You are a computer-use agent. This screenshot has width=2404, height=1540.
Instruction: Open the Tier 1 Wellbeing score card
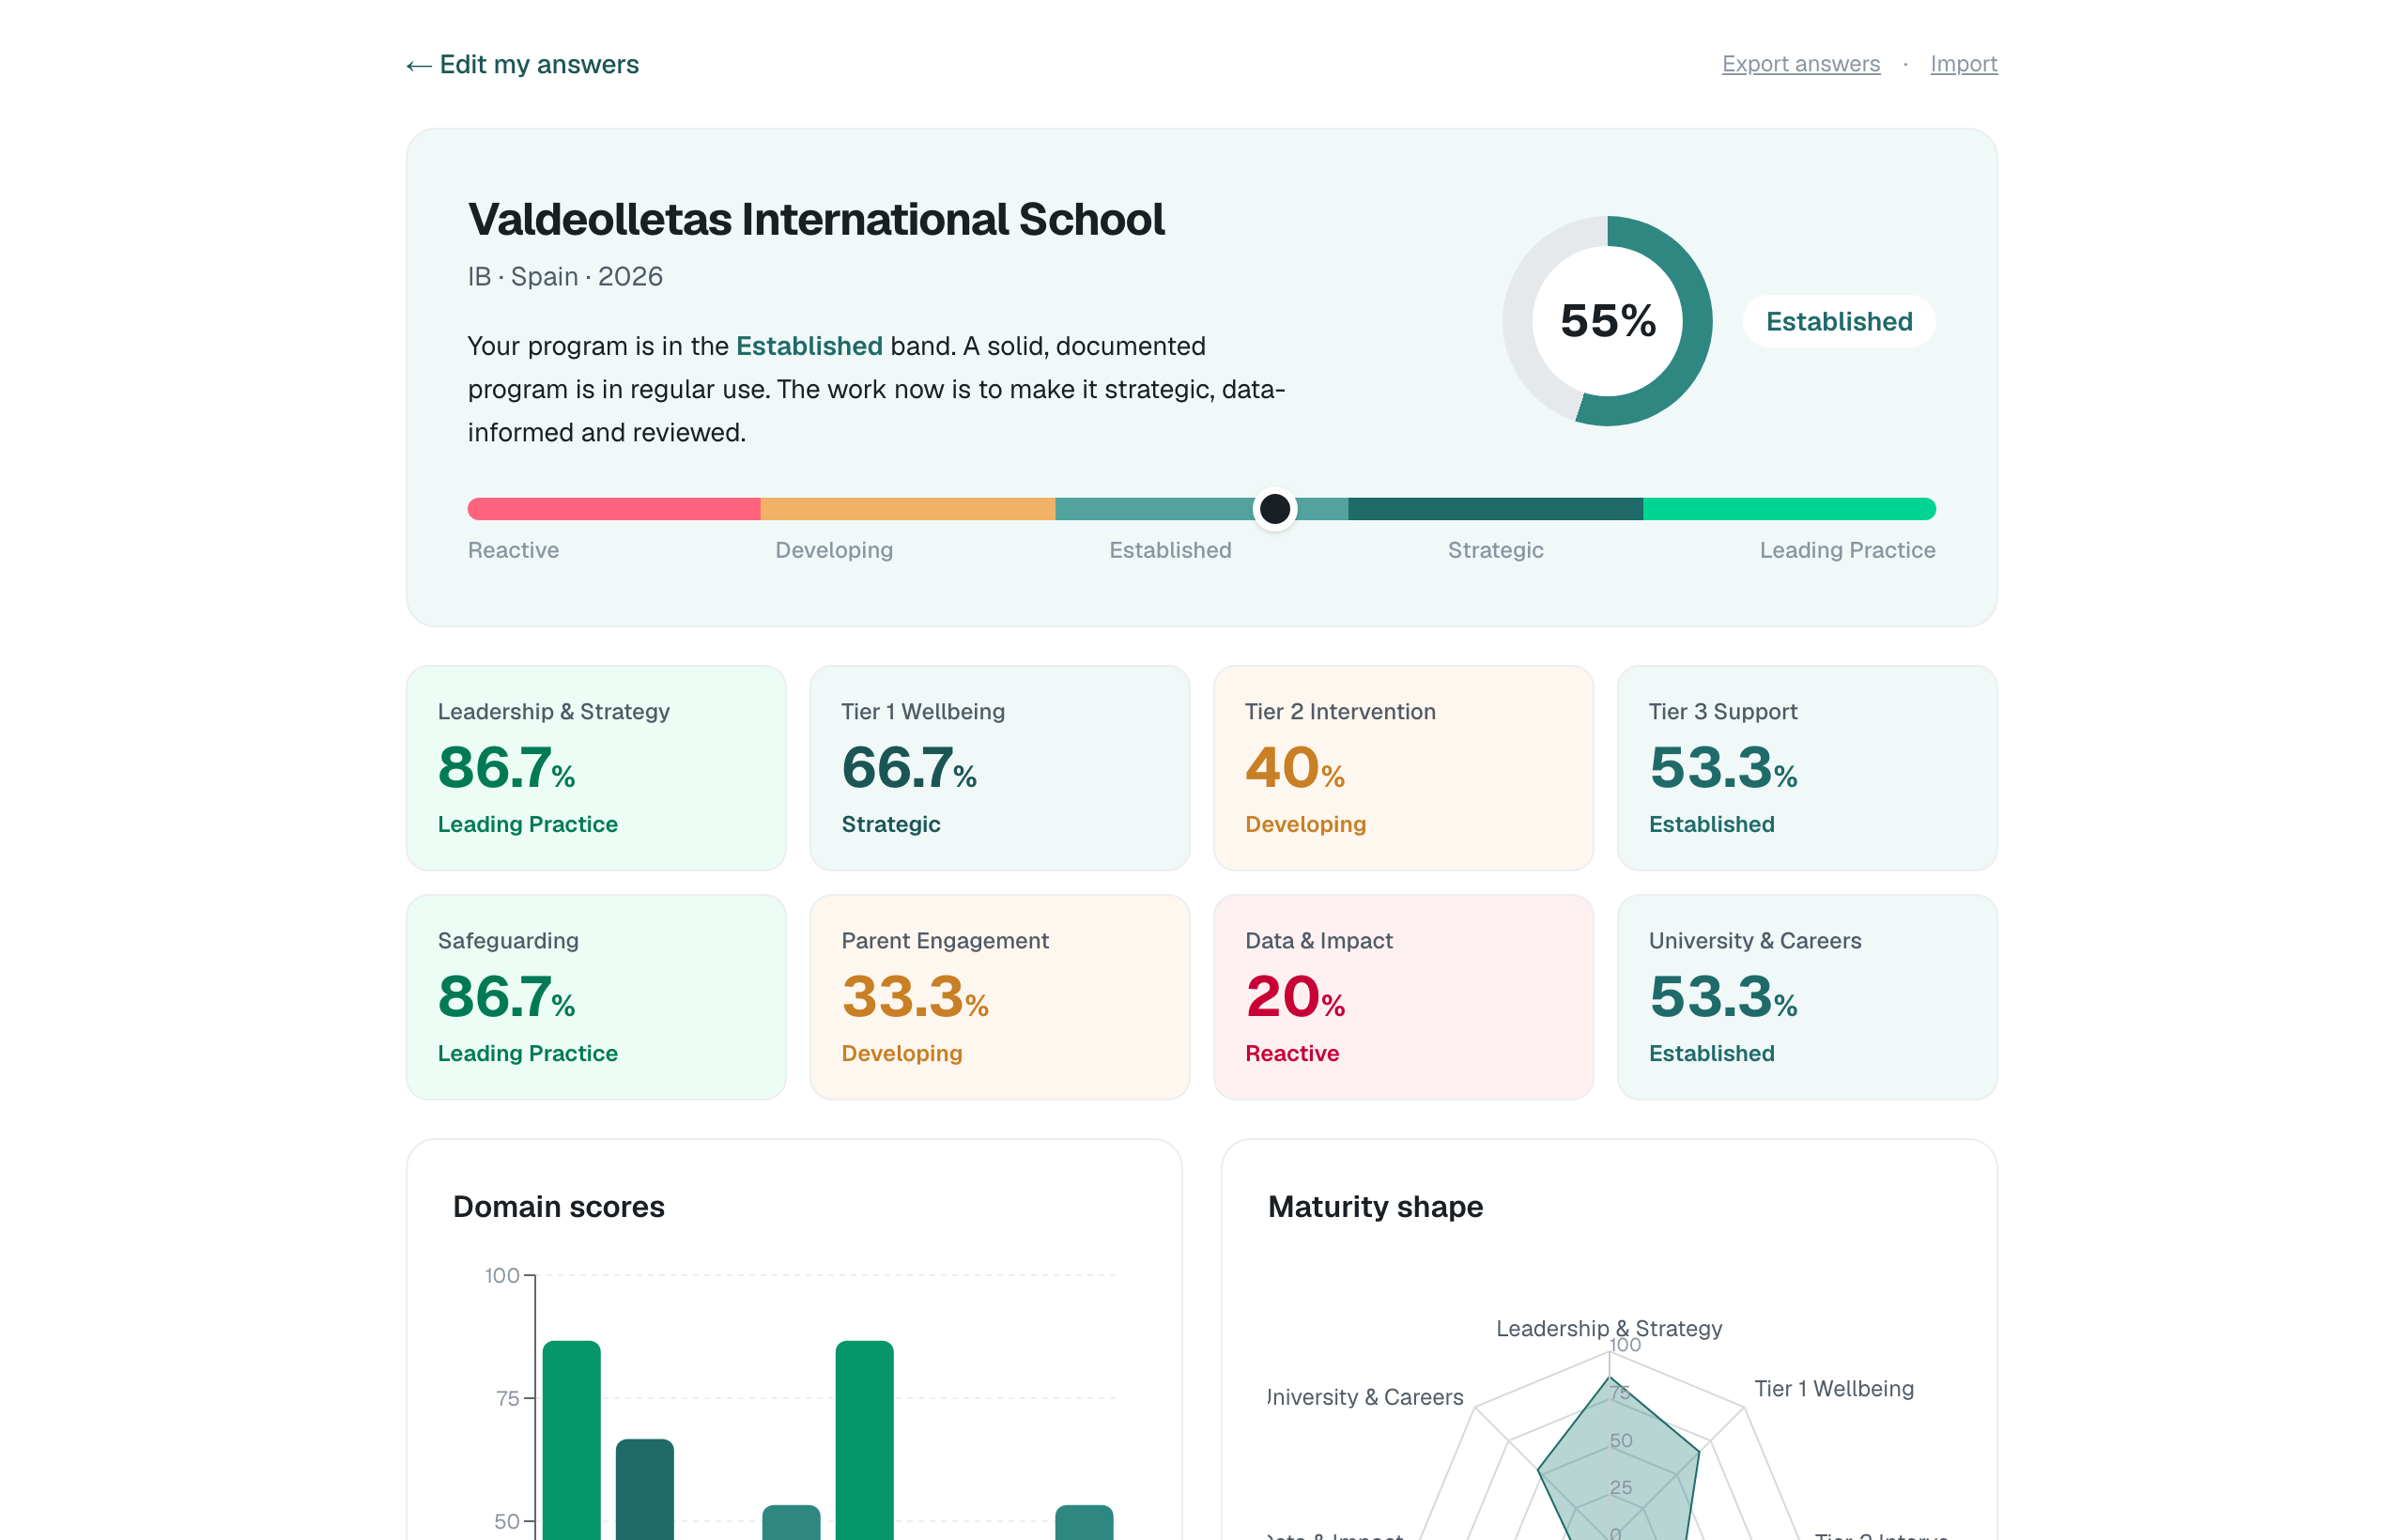point(999,768)
